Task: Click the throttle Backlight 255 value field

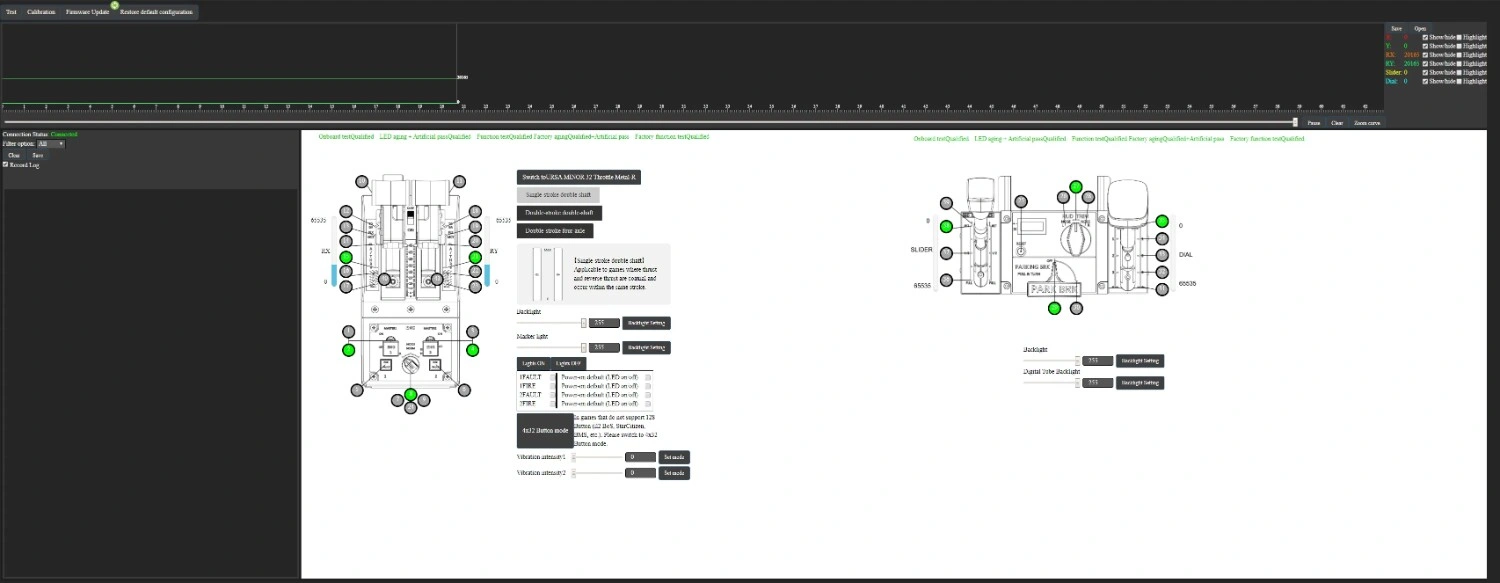Action: tap(604, 323)
